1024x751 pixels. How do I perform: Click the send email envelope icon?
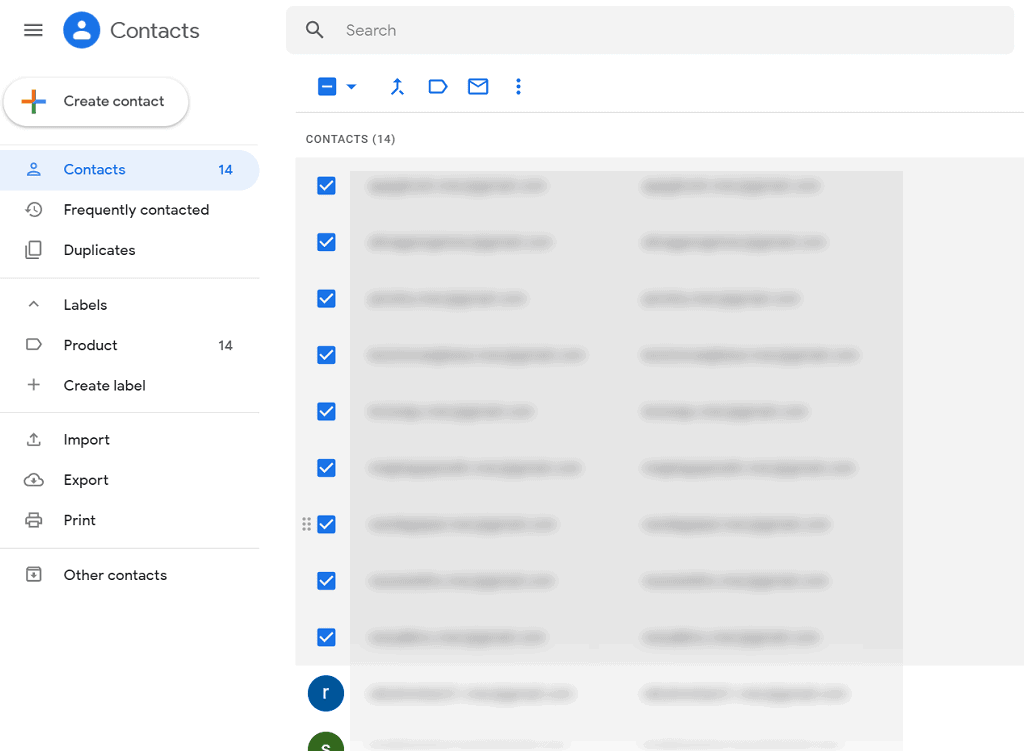[x=478, y=87]
